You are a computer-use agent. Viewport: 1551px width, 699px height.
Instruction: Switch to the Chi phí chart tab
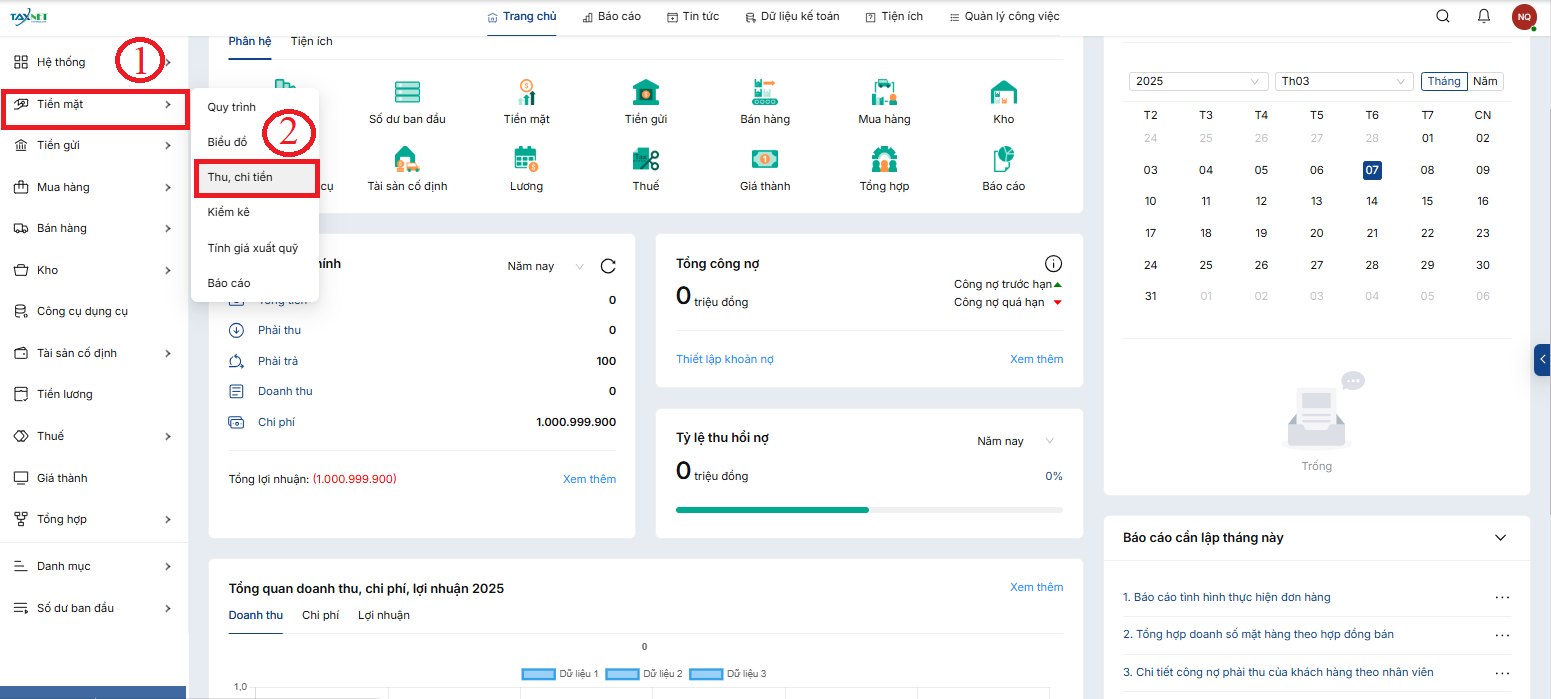pyautogui.click(x=320, y=615)
